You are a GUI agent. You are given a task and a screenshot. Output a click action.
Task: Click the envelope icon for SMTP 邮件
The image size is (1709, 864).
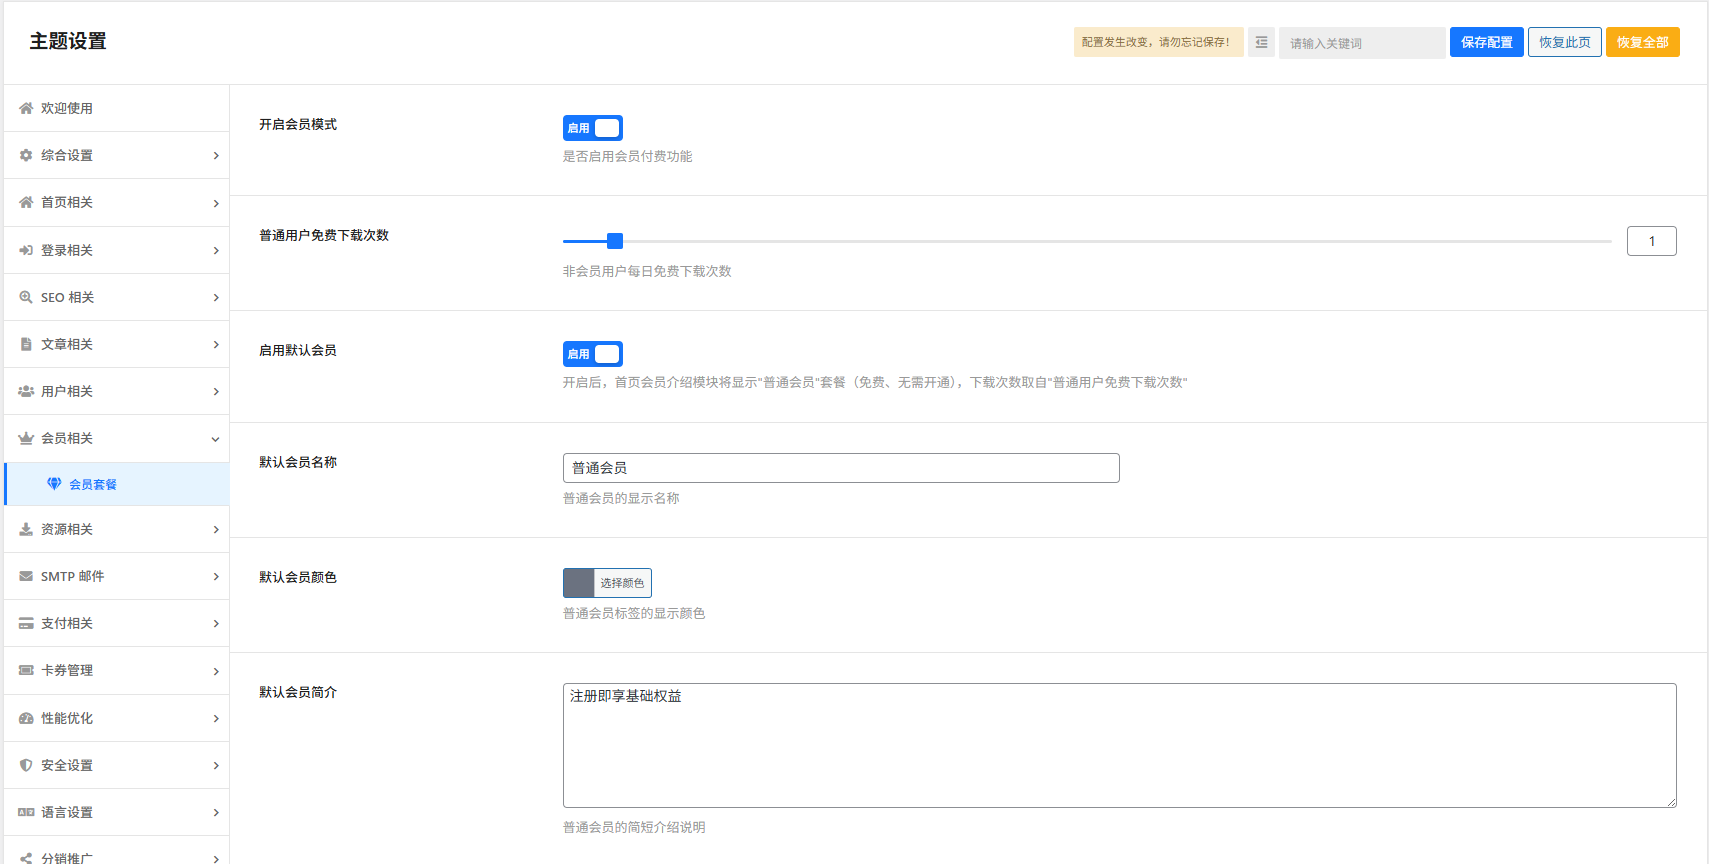(x=26, y=576)
